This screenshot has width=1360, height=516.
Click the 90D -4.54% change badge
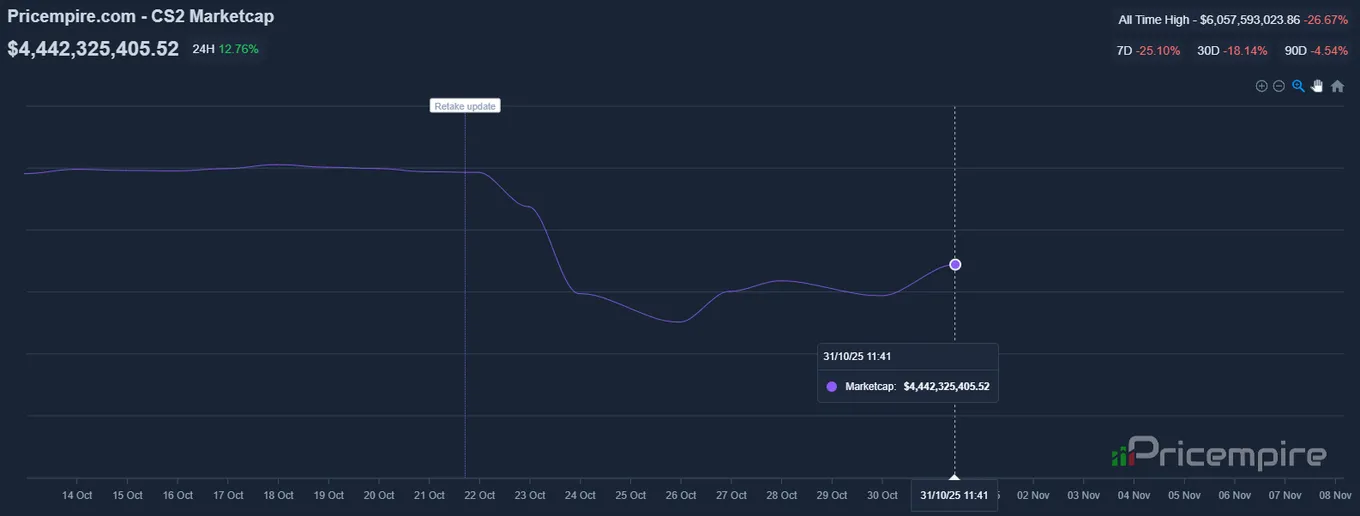1316,50
